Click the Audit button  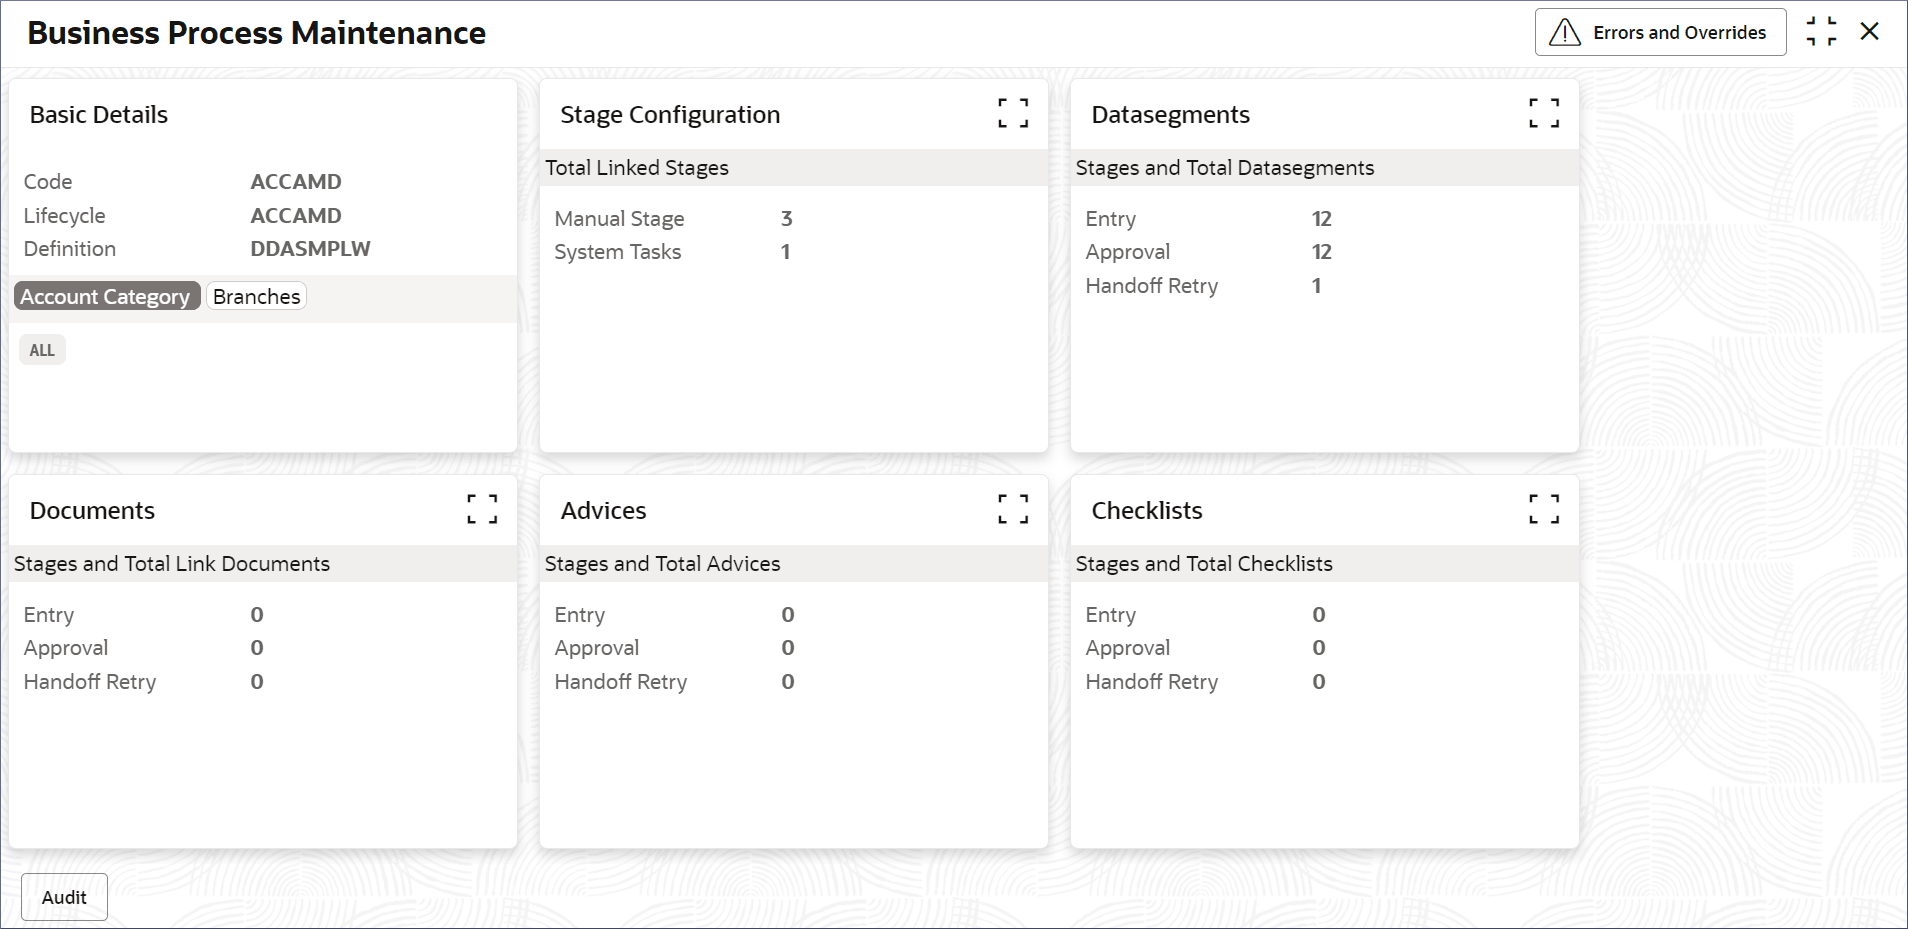tap(64, 897)
